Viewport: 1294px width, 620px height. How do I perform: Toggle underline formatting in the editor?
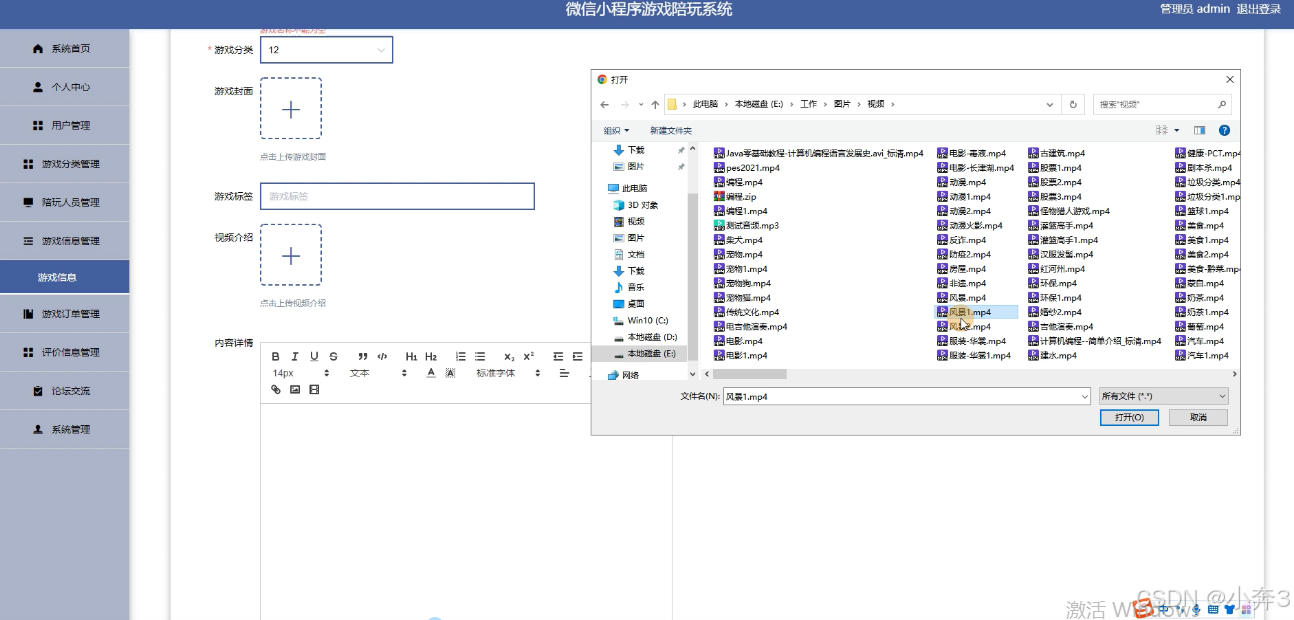pyautogui.click(x=314, y=357)
